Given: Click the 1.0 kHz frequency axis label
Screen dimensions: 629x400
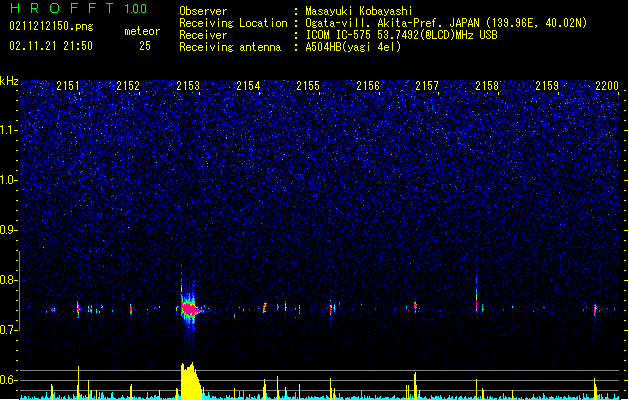Looking at the screenshot, I should point(9,180).
